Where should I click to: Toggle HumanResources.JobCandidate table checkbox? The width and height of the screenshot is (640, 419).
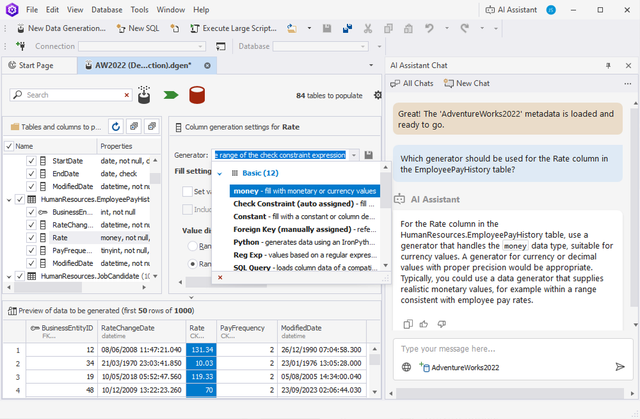20,276
